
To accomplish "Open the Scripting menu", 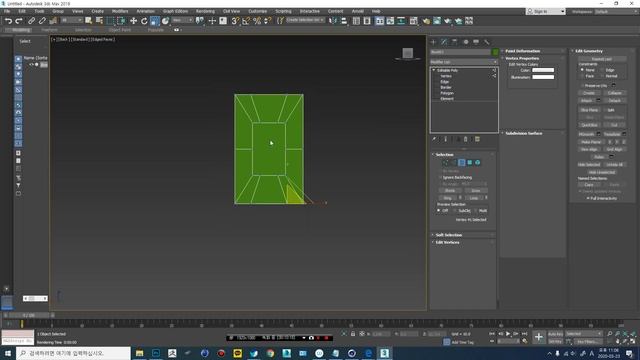I will 283,11.
